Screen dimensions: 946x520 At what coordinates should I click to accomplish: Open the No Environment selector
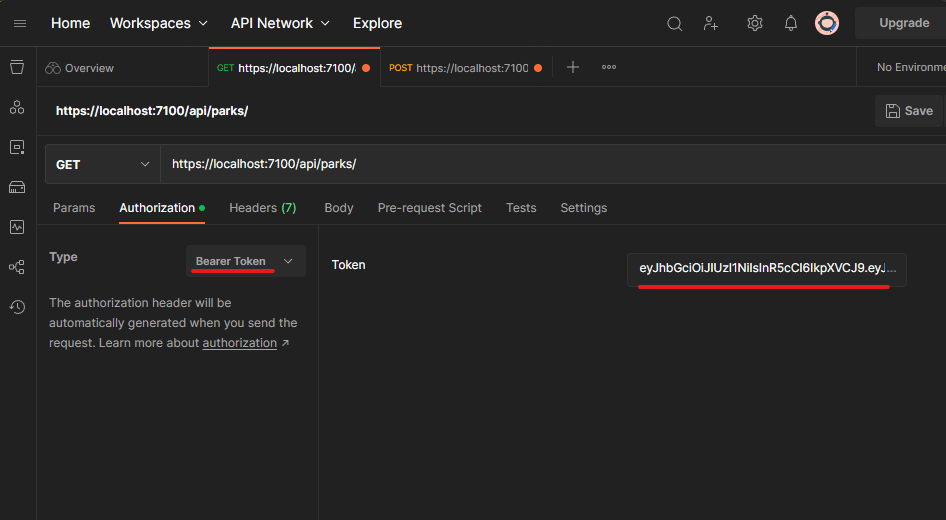point(911,68)
